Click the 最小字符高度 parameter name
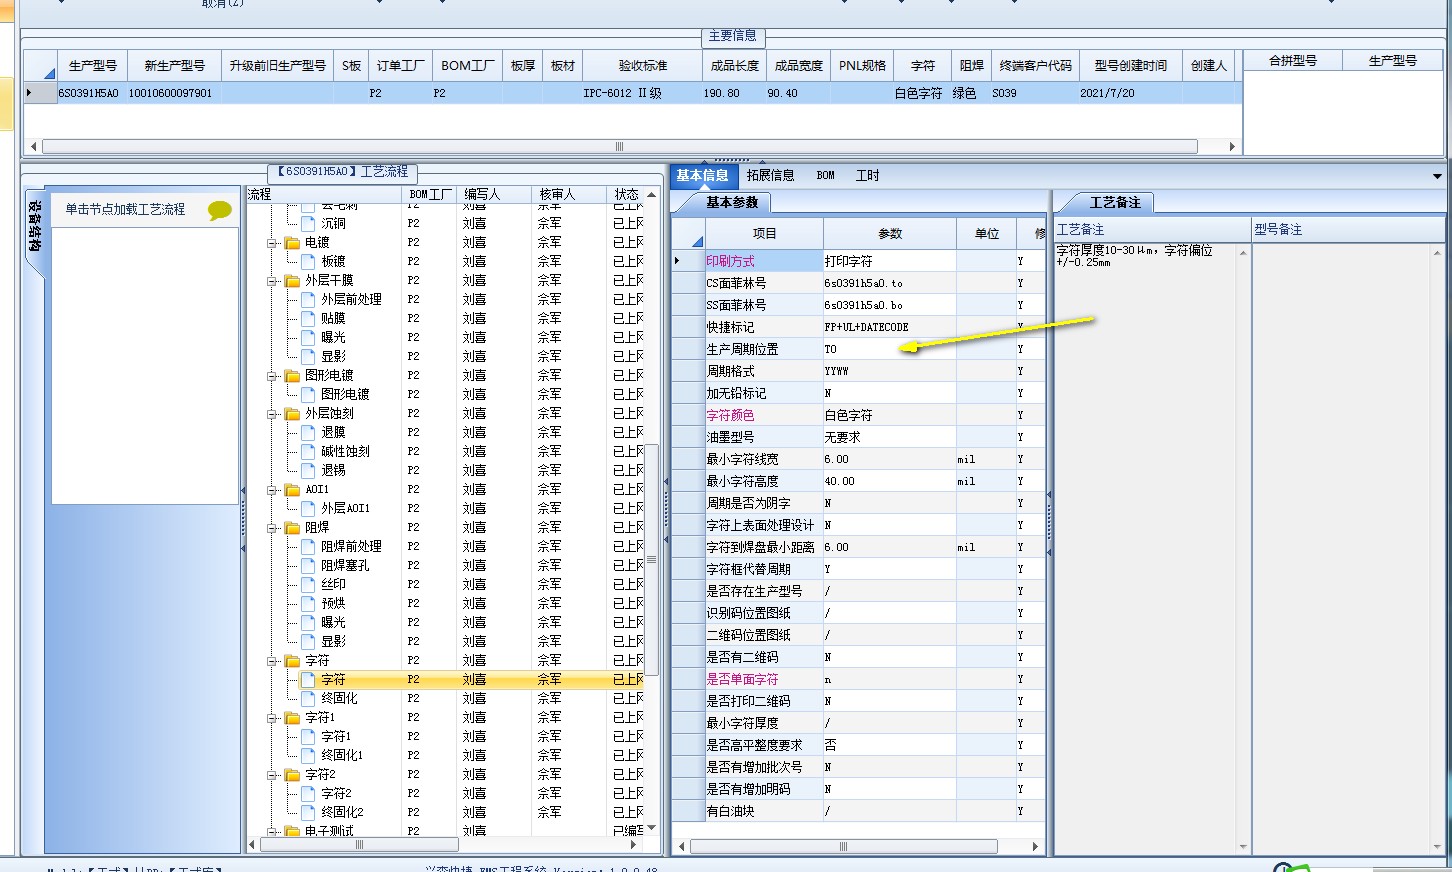This screenshot has height=872, width=1452. coord(742,481)
